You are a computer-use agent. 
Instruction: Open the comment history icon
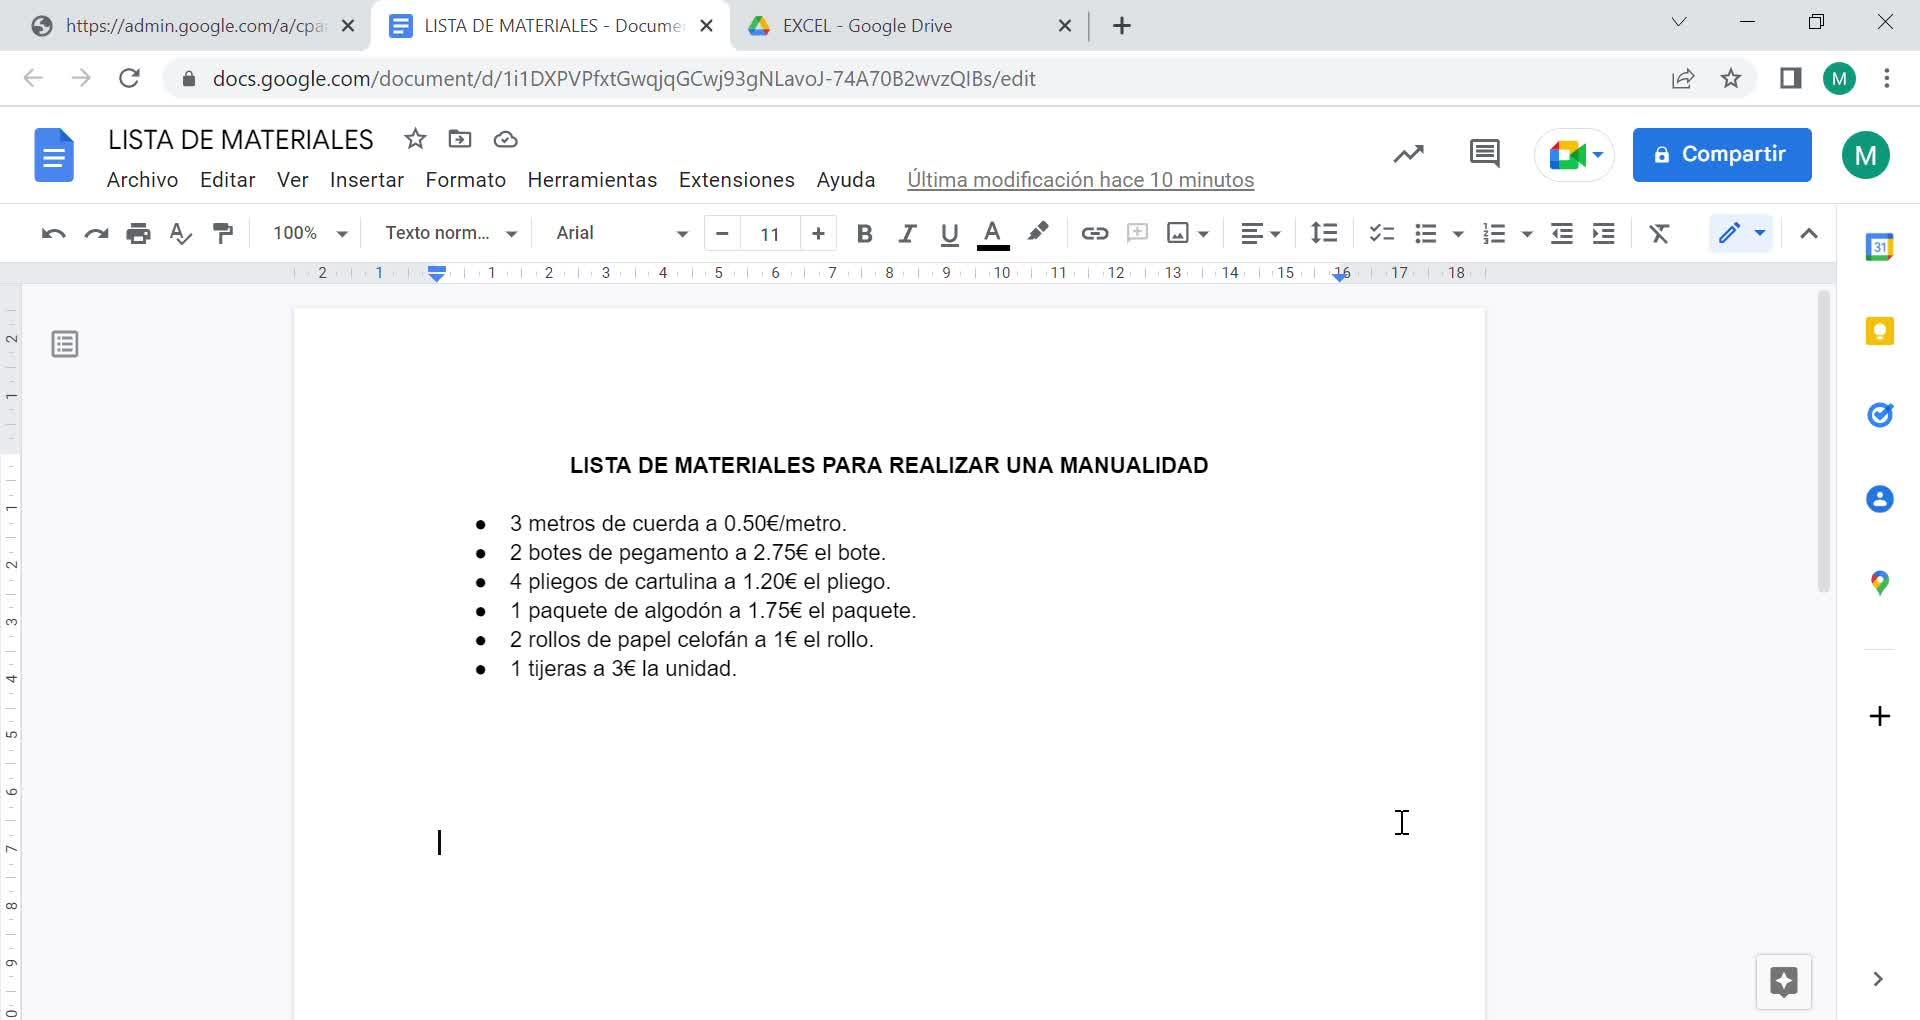1484,154
